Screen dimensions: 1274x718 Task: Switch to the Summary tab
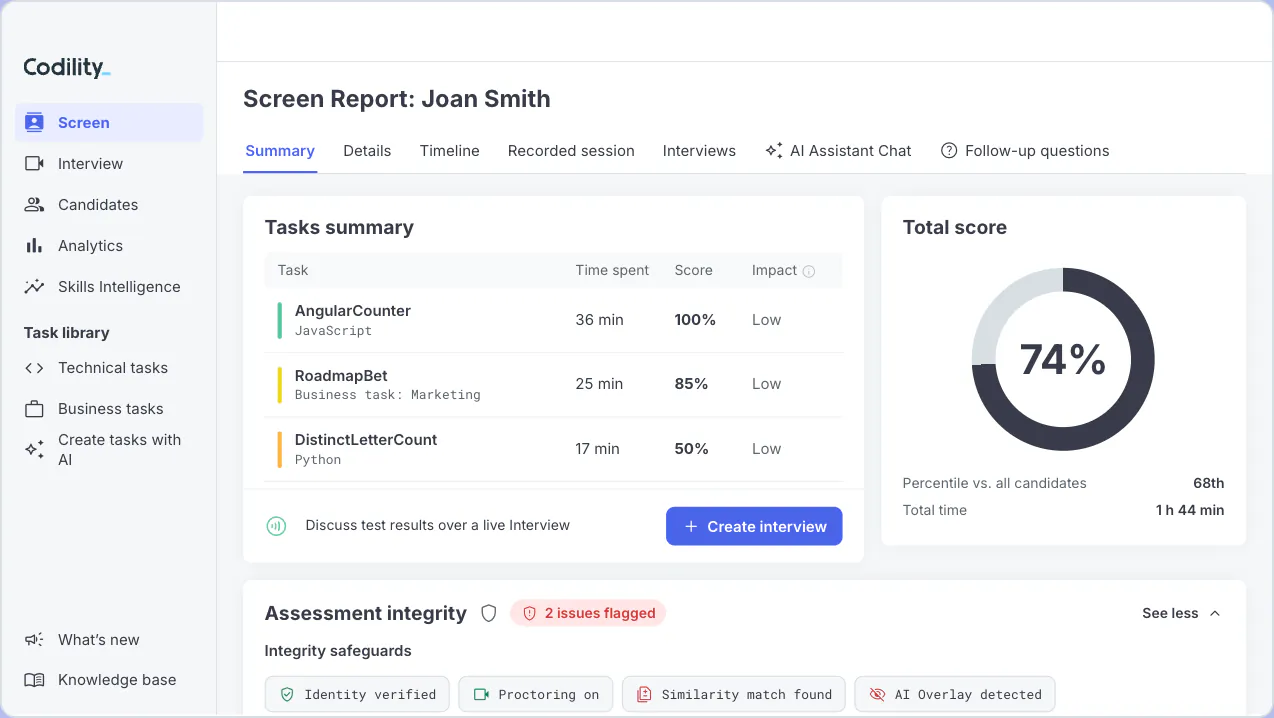coord(280,151)
